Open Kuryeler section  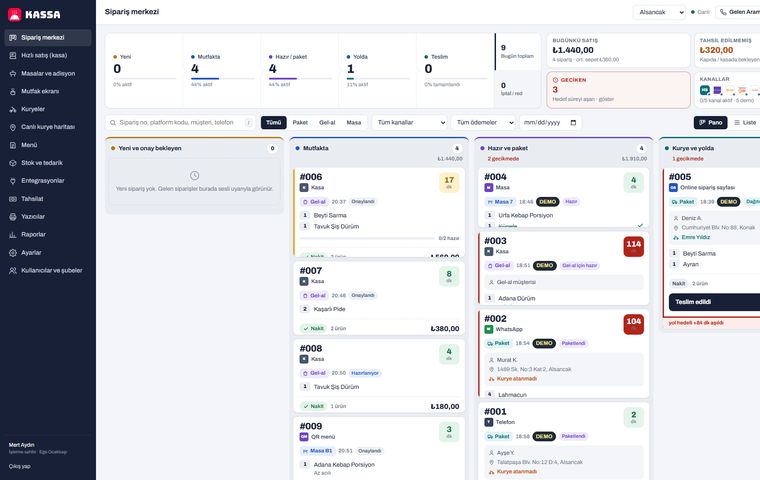tap(48, 109)
